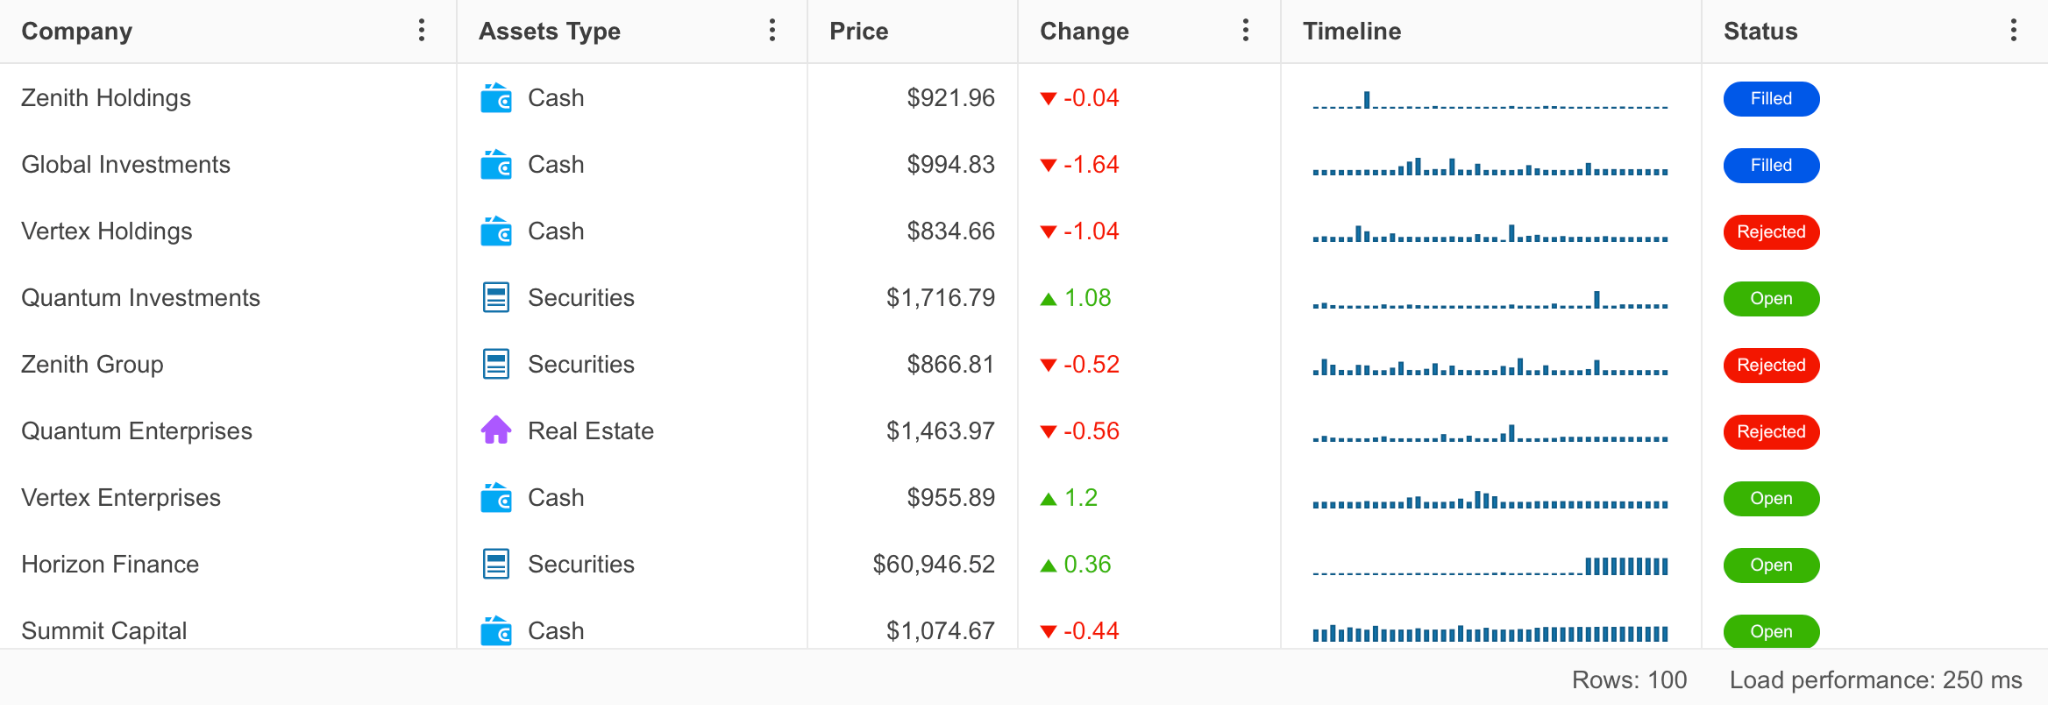The width and height of the screenshot is (2048, 705).
Task: Open the Change column options menu
Action: pos(1245,31)
